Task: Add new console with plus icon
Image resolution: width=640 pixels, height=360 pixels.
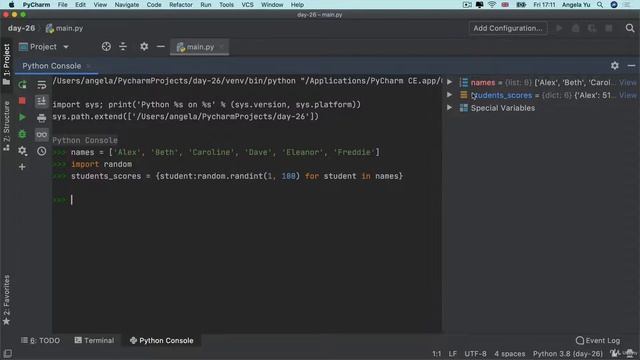Action: pyautogui.click(x=22, y=167)
